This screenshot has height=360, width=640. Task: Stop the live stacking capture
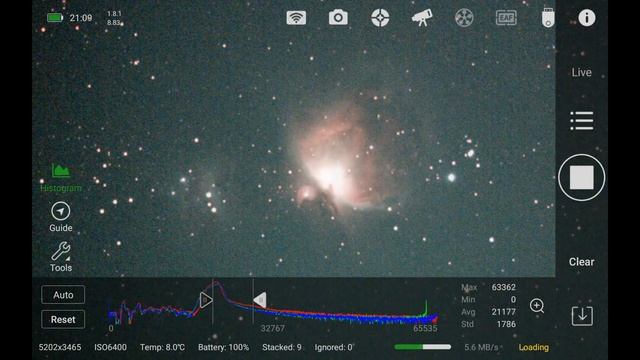(x=582, y=178)
